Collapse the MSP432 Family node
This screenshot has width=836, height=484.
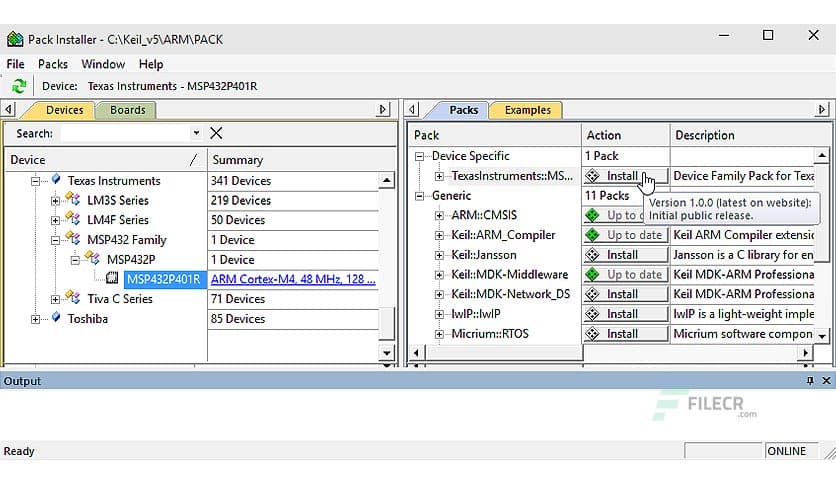[x=55, y=240]
